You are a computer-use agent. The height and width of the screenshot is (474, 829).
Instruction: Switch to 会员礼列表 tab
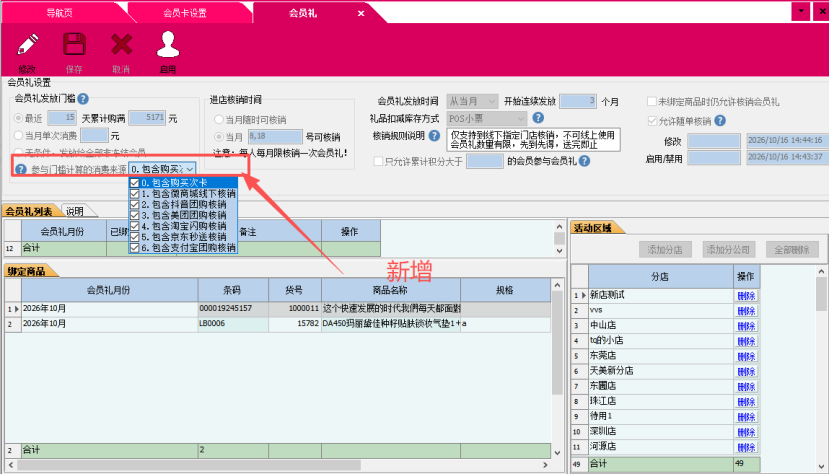tap(30, 211)
